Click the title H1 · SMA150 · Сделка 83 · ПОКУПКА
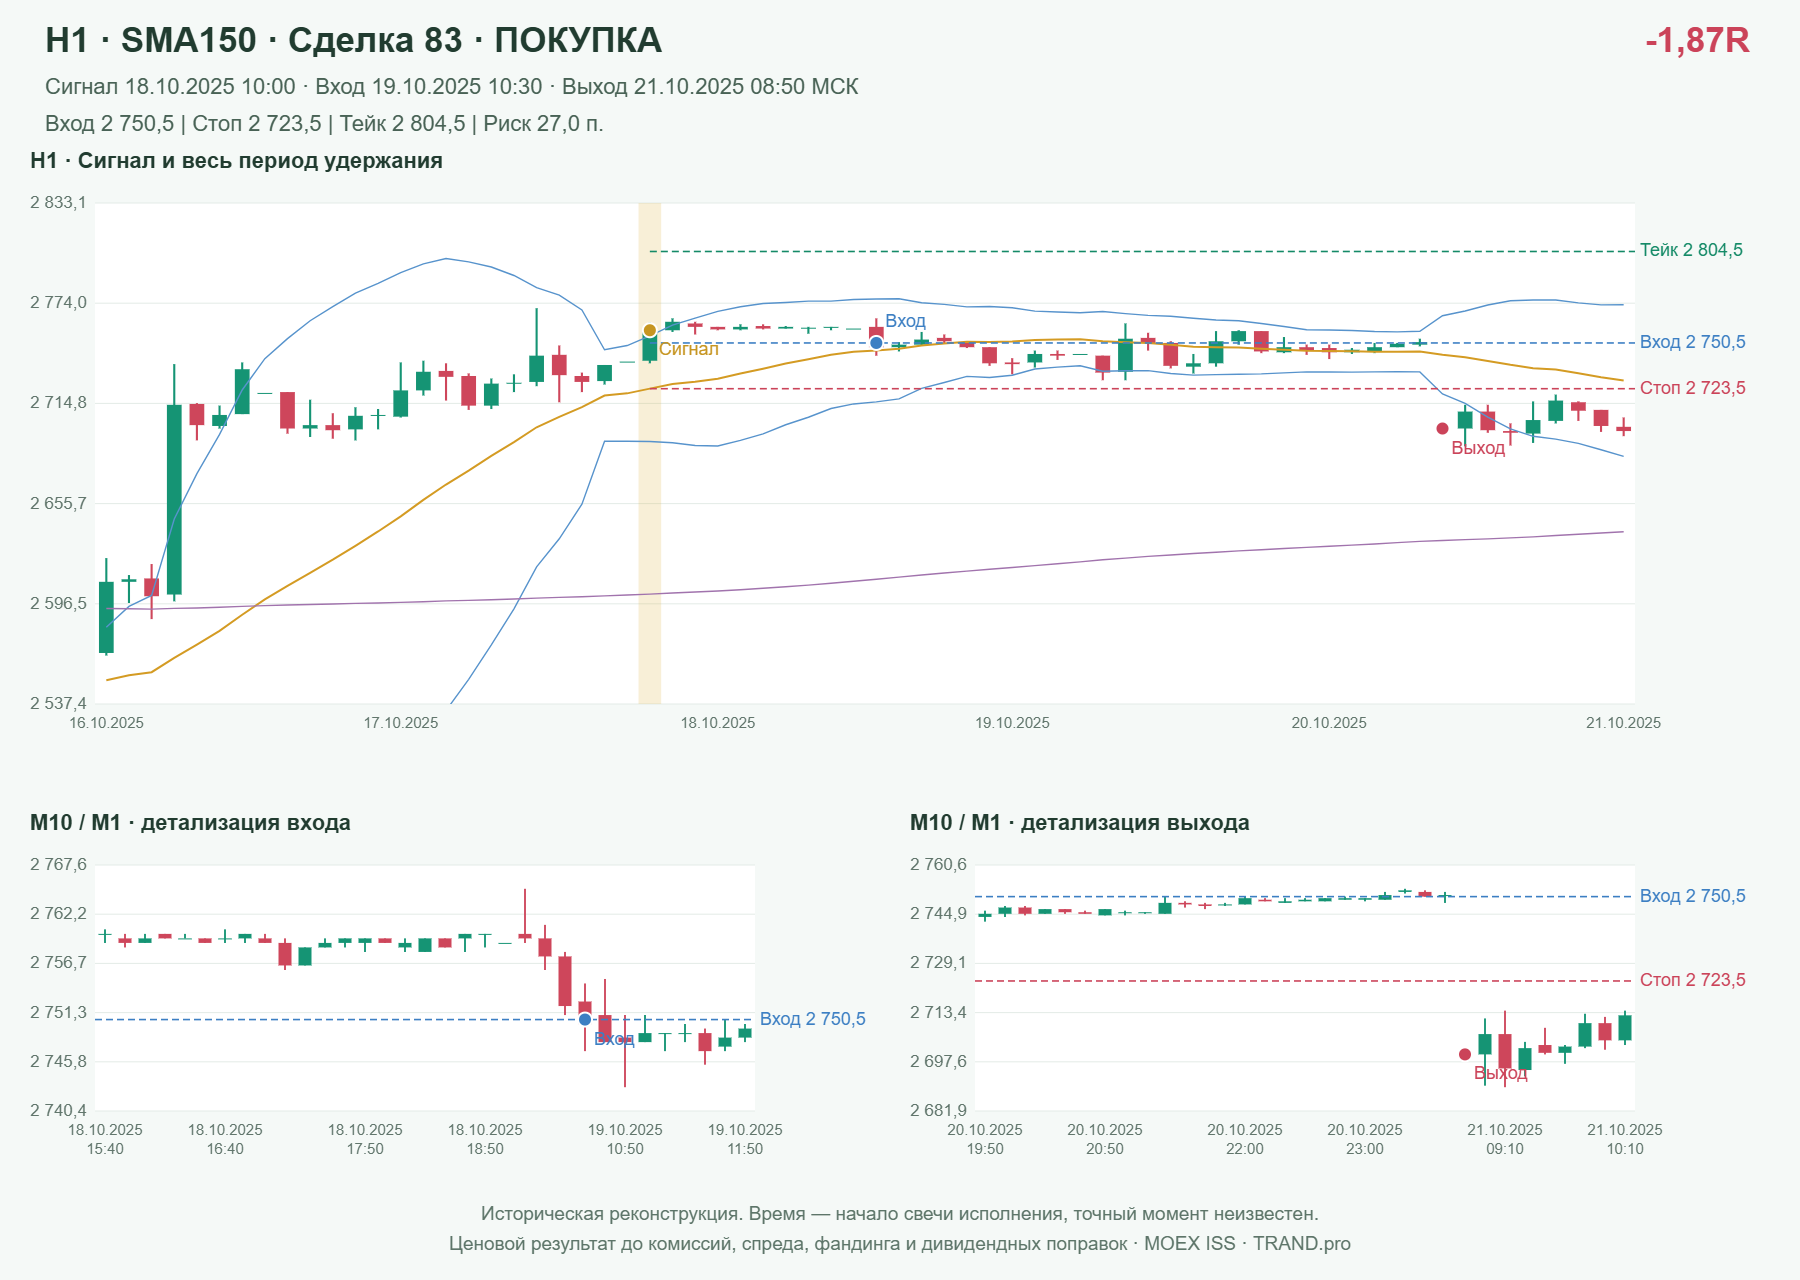 353,40
